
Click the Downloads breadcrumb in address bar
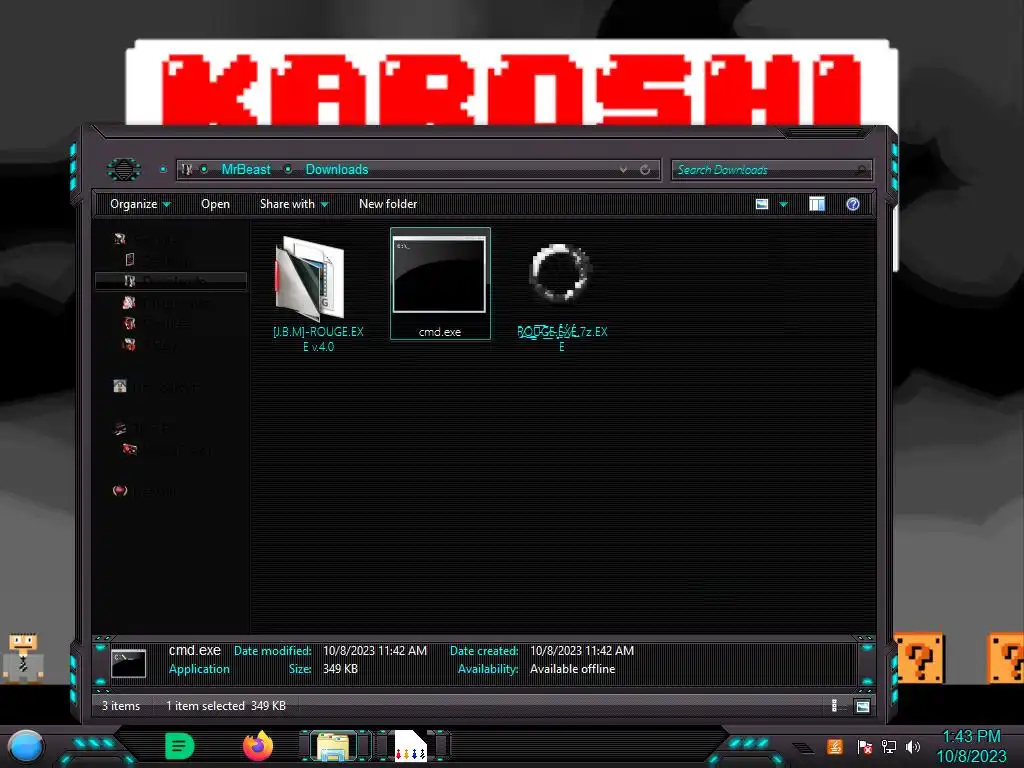pos(337,169)
